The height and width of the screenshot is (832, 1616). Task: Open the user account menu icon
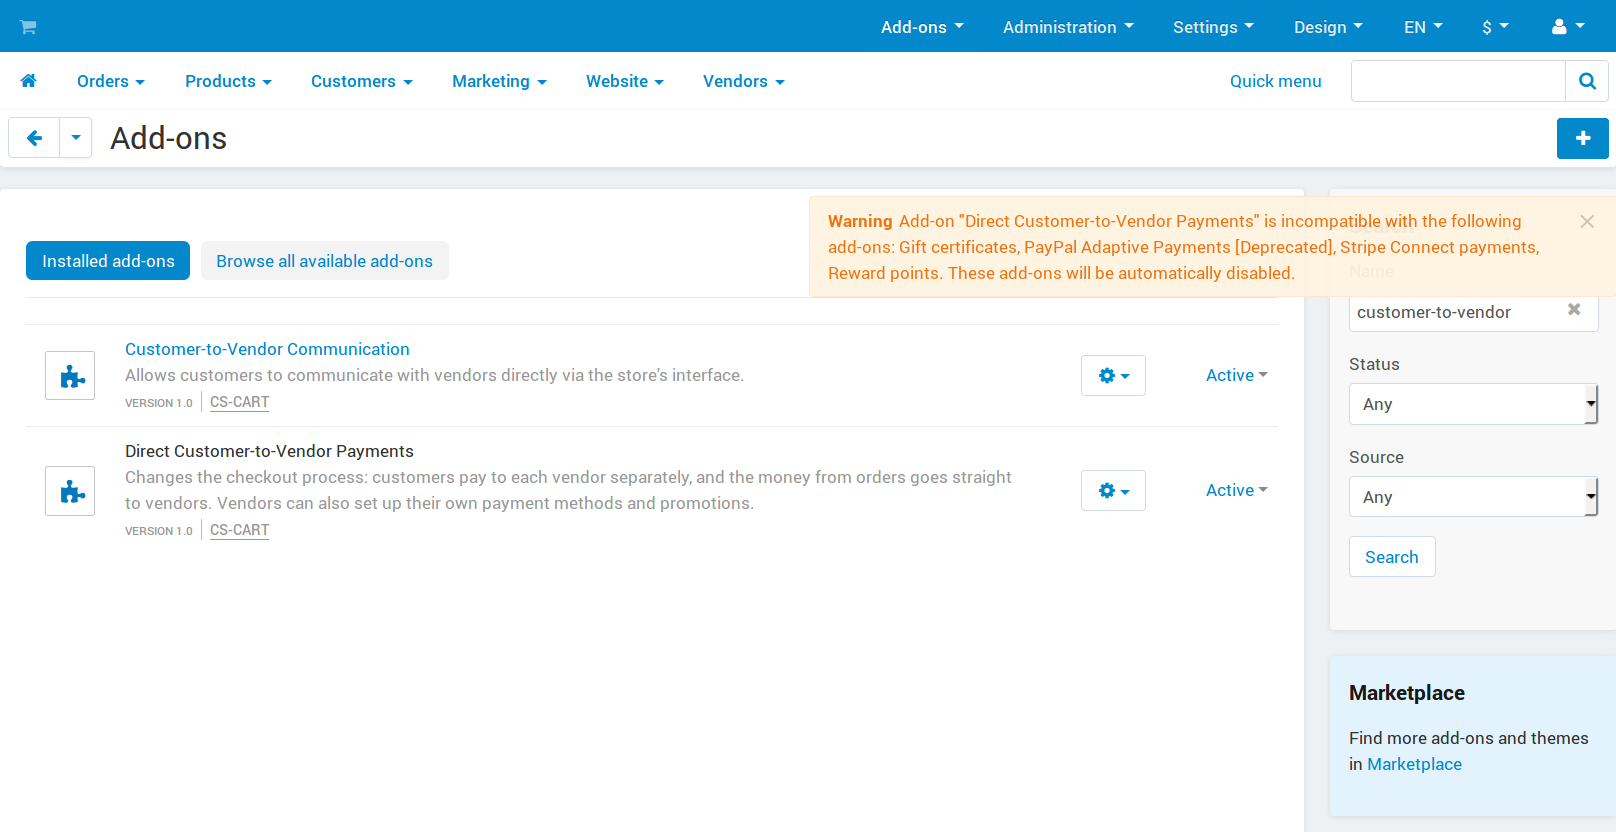1567,27
